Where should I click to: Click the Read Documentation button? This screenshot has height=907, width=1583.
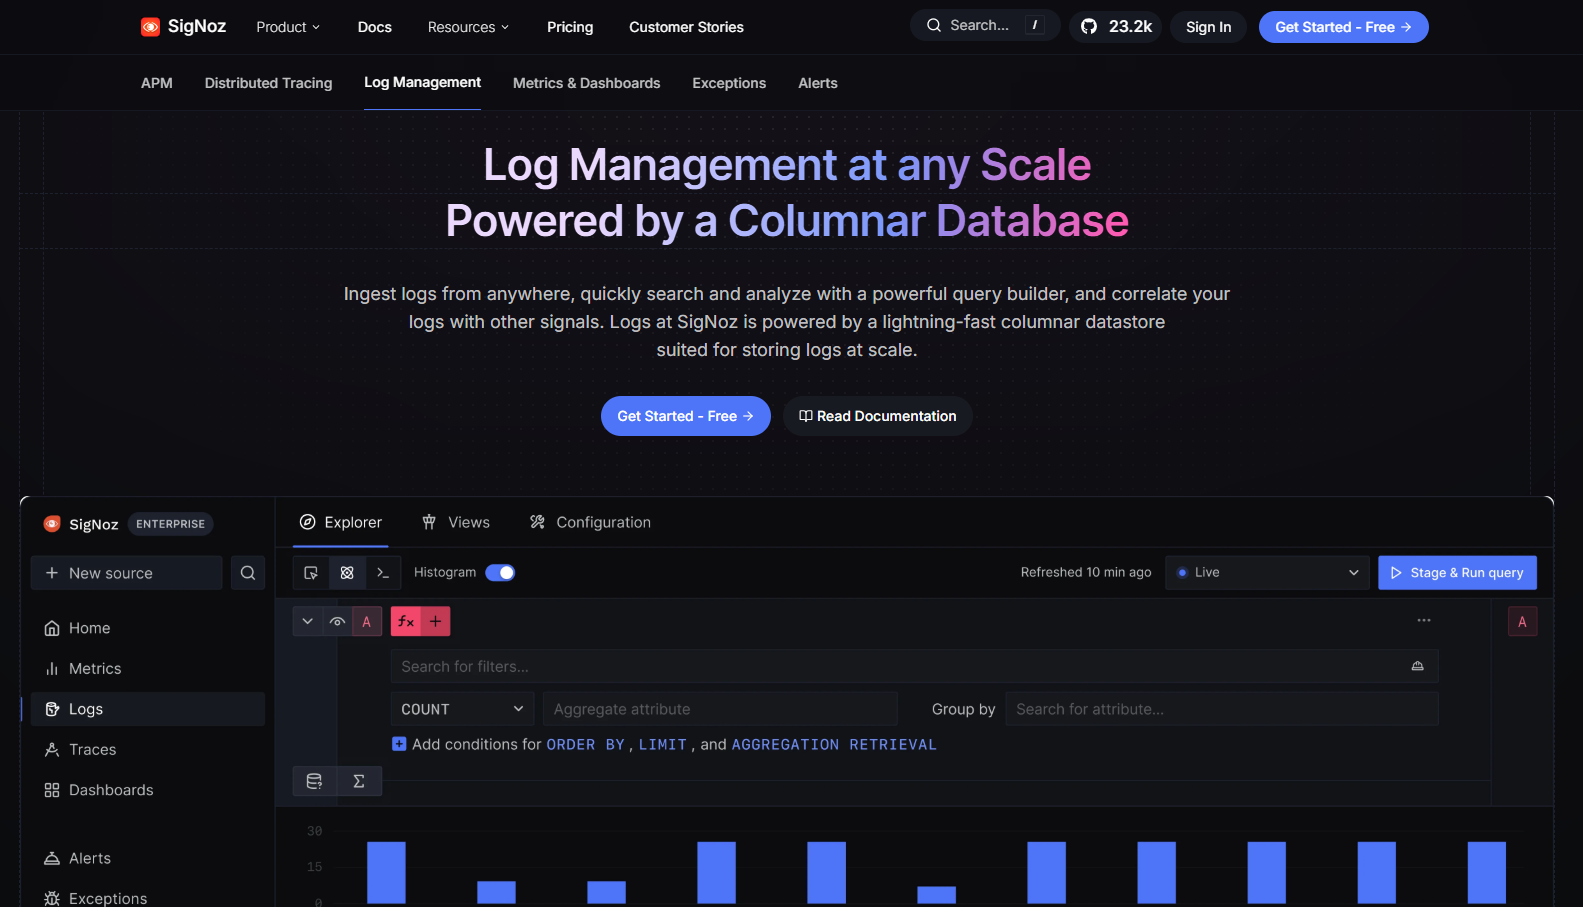pos(877,416)
